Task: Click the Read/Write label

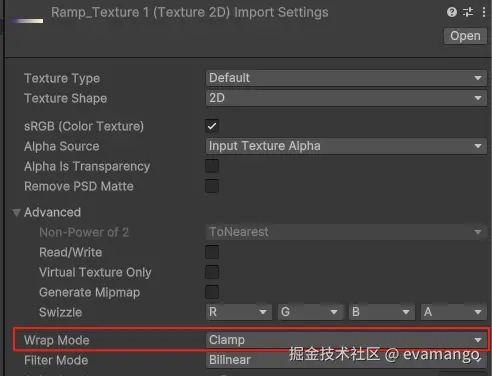Action: pyautogui.click(x=71, y=252)
